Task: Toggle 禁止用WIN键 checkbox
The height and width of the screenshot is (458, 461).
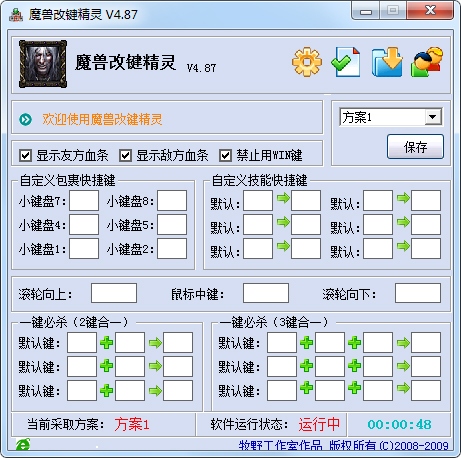Action: 225,156
